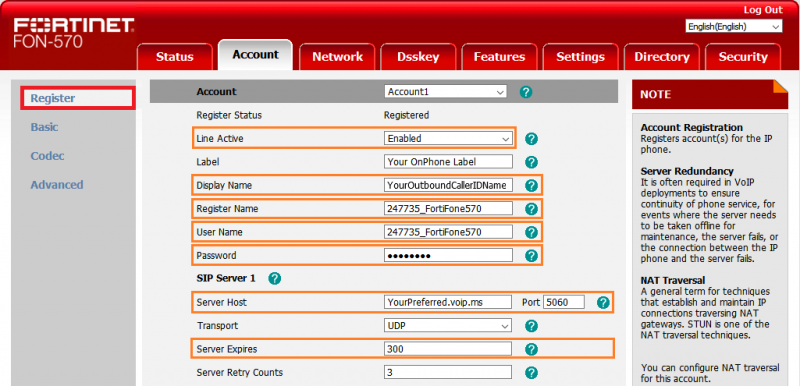Viewport: 800px width, 386px height.
Task: Click the Server Host input field
Action: (447, 302)
